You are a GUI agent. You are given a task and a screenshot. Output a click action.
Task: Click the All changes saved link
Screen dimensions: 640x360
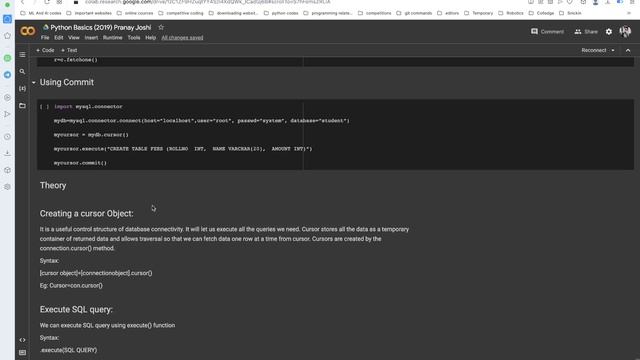tap(182, 38)
